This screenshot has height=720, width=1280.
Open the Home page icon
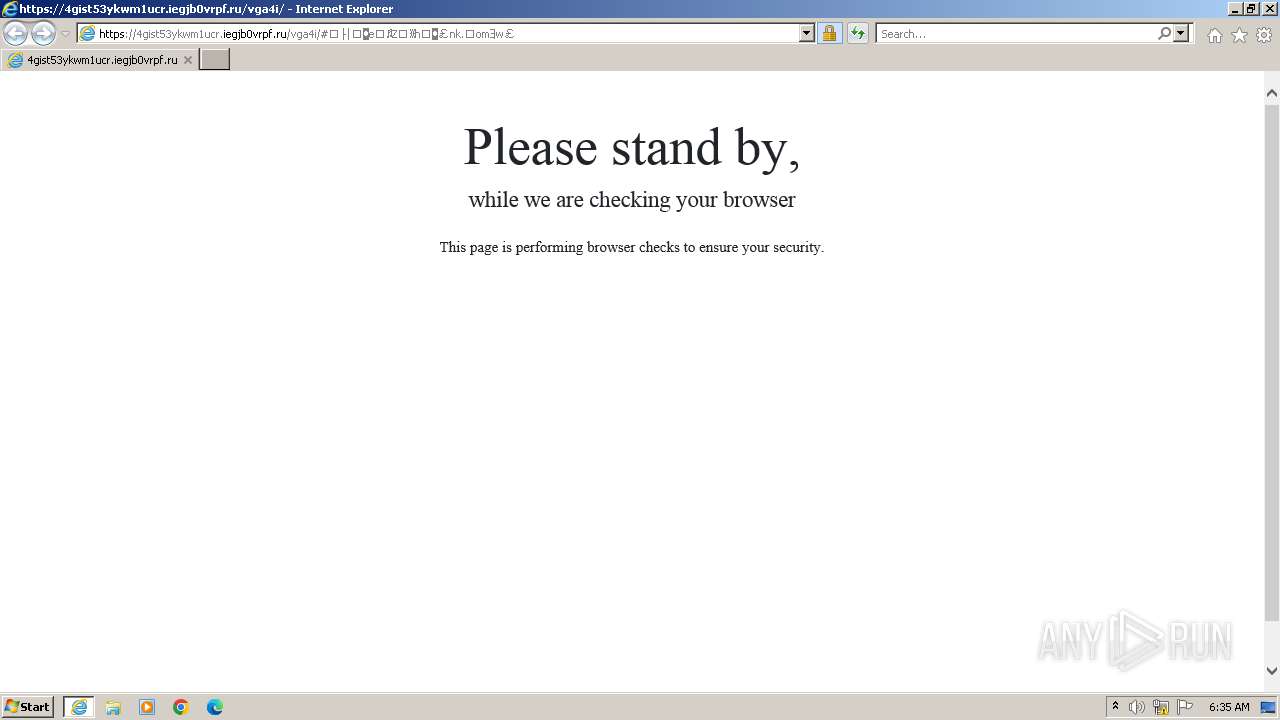click(1214, 35)
